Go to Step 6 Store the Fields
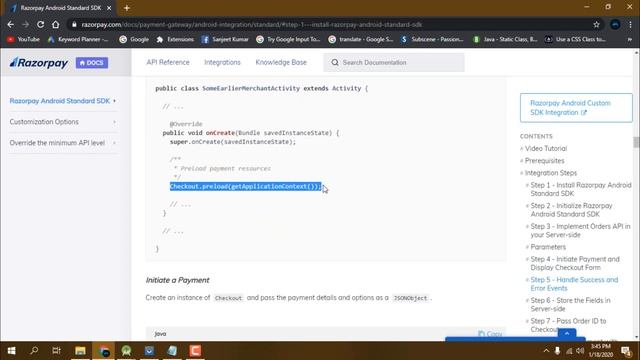Image resolution: width=640 pixels, height=360 pixels. coord(570,304)
